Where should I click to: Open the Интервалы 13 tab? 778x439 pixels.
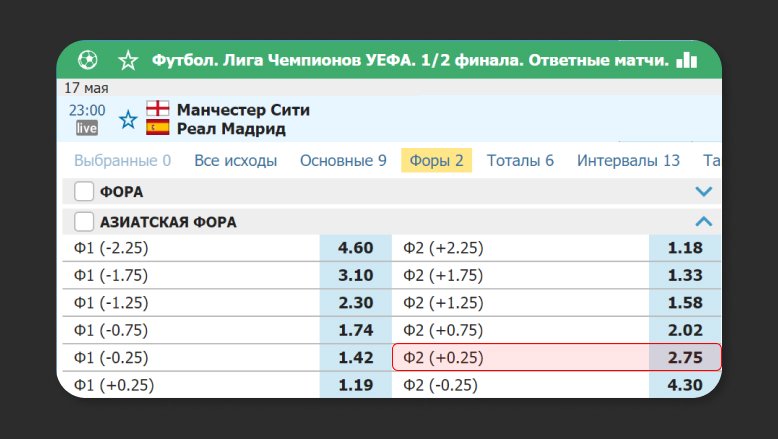pos(629,160)
